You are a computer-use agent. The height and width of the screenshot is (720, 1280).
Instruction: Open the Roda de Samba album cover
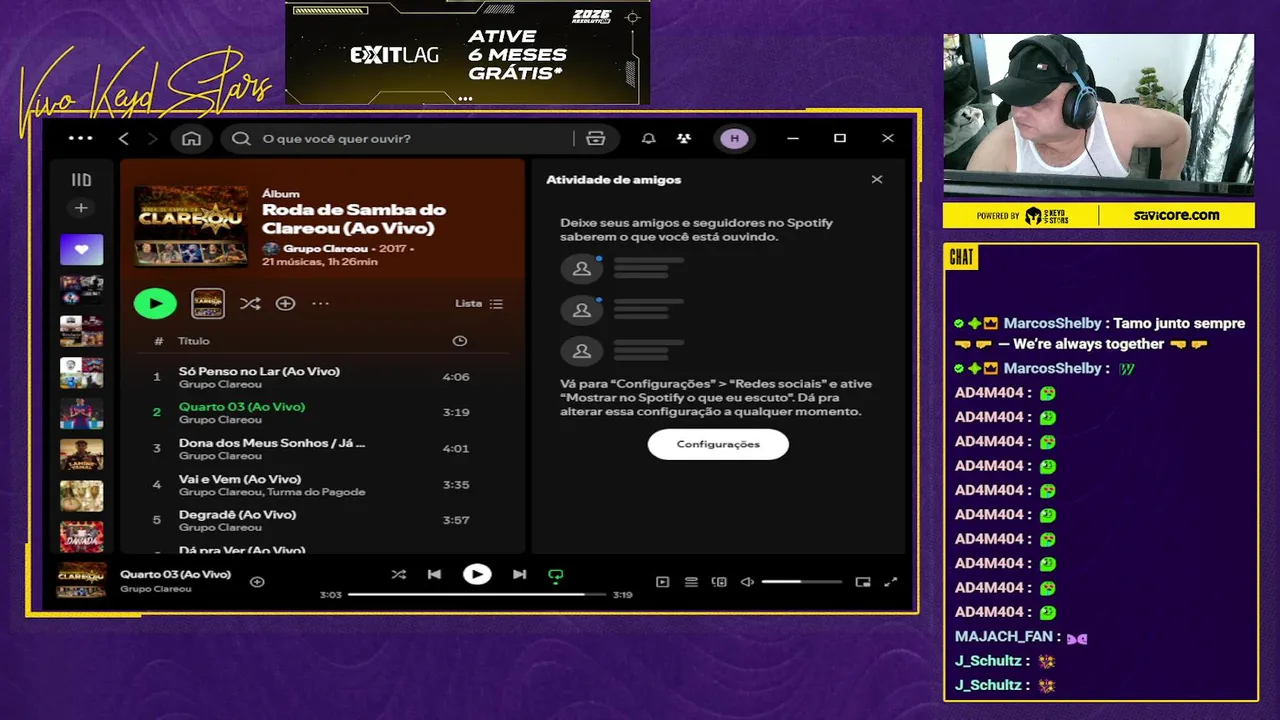pos(191,226)
